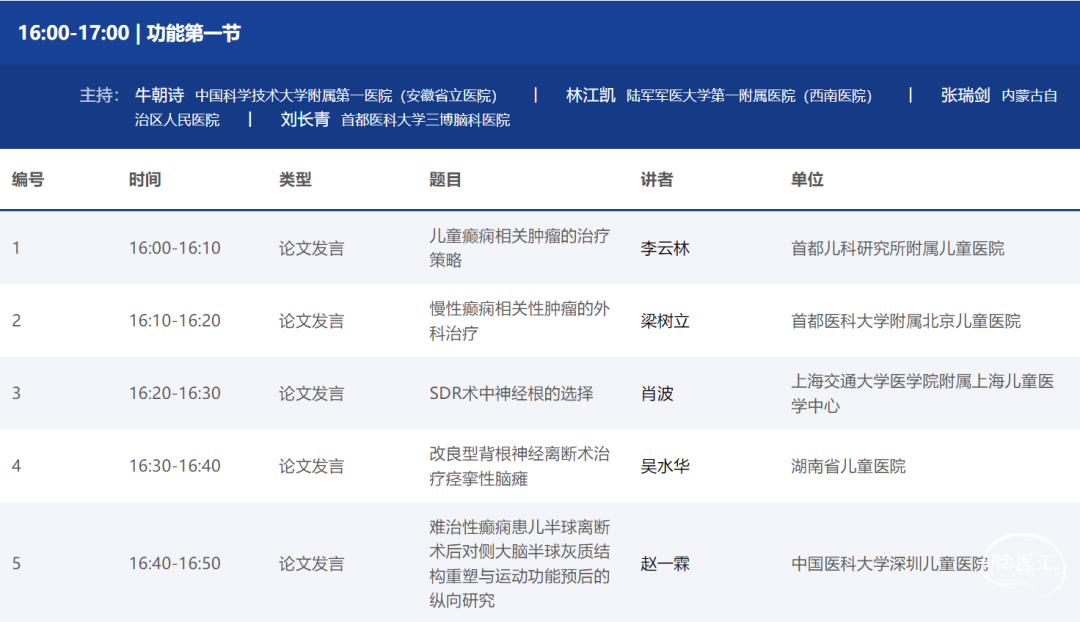Click host name 张瑞剑

(965, 95)
